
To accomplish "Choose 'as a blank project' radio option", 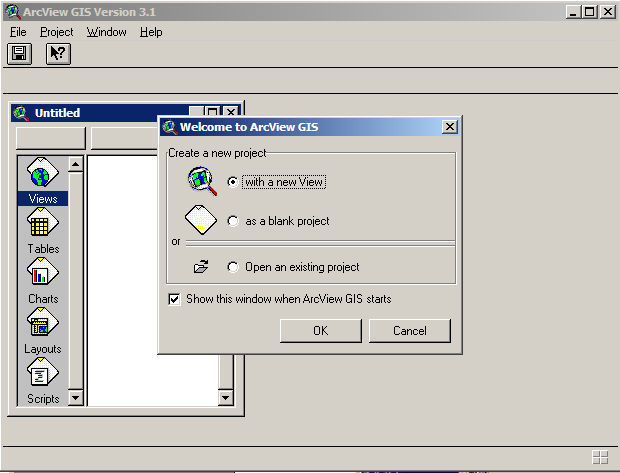I will 232,221.
